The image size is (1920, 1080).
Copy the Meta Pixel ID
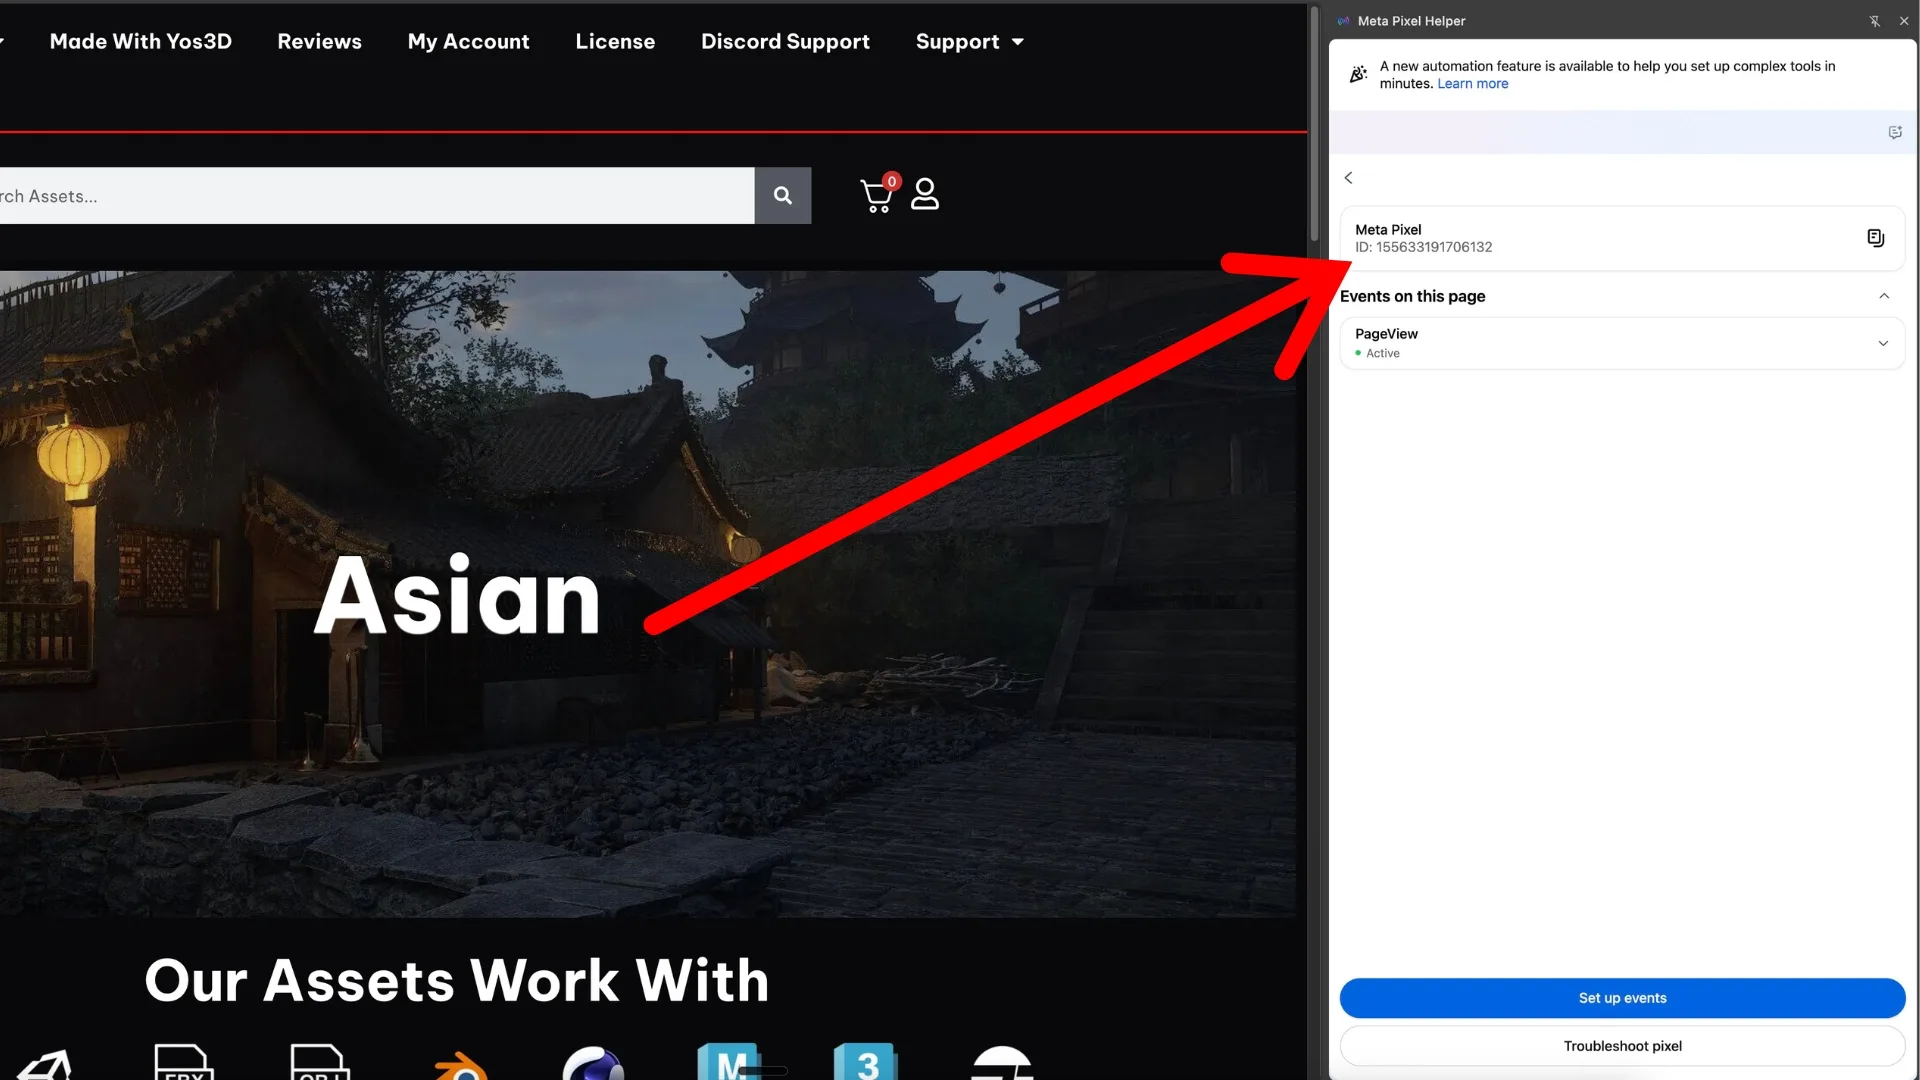tap(1875, 238)
